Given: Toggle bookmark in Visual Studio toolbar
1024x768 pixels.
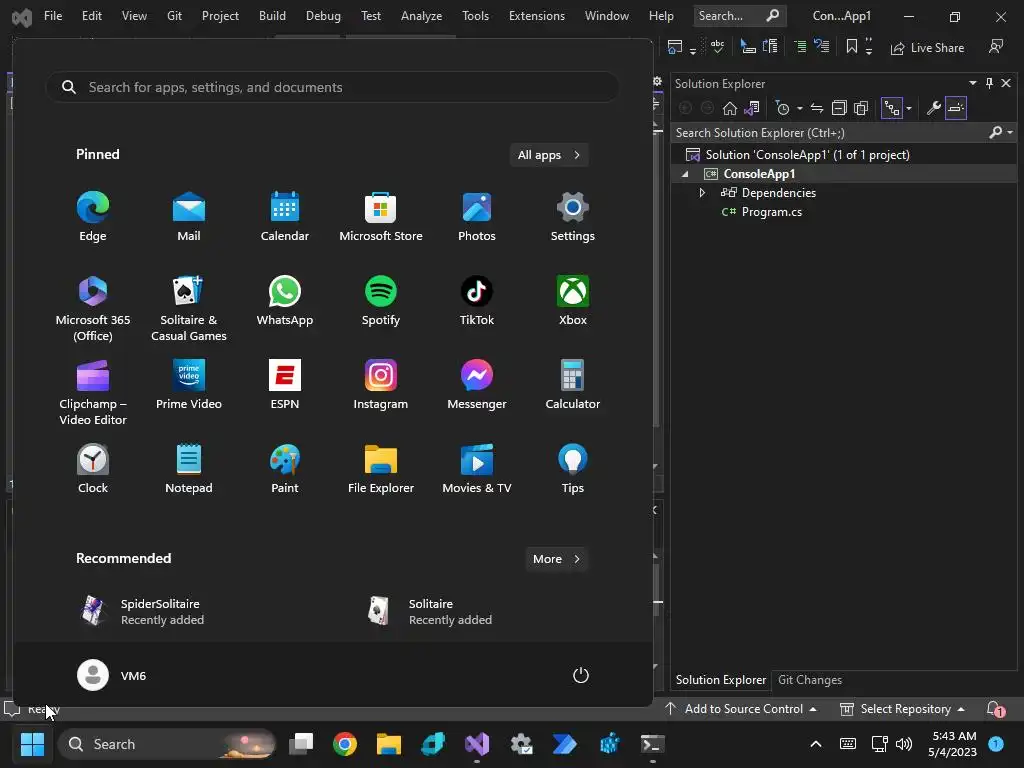Looking at the screenshot, I should pyautogui.click(x=852, y=47).
